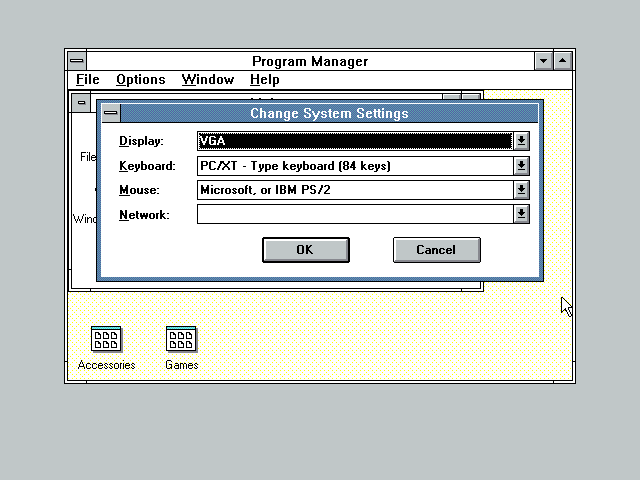Open the Games program group icon

tap(181, 340)
